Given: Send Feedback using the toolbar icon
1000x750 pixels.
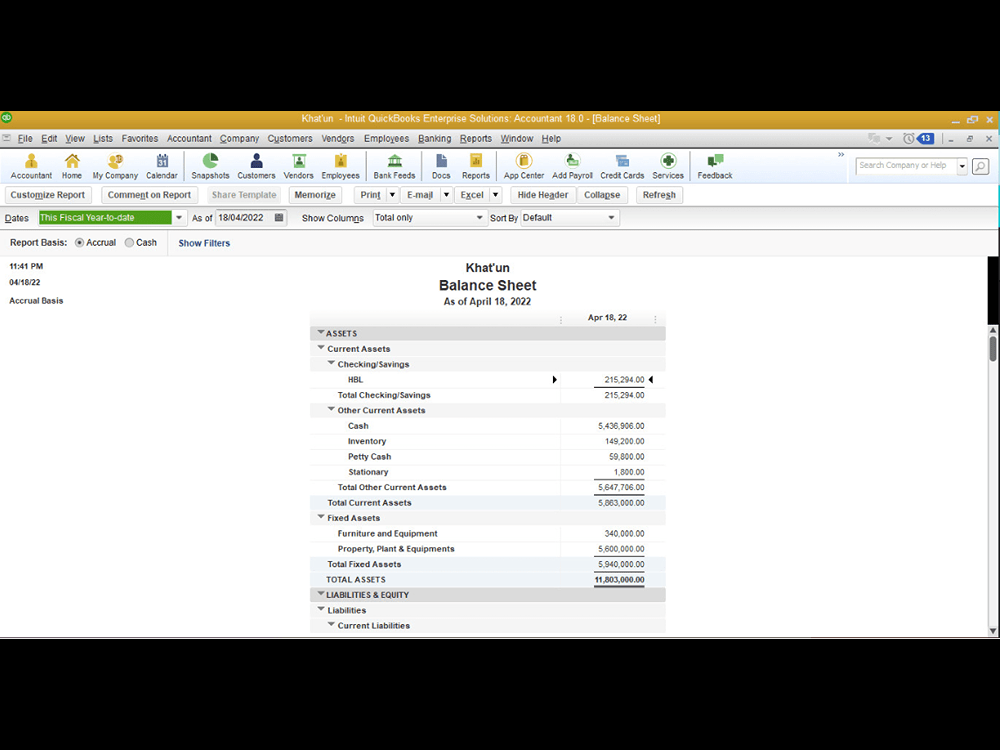Looking at the screenshot, I should tap(713, 165).
